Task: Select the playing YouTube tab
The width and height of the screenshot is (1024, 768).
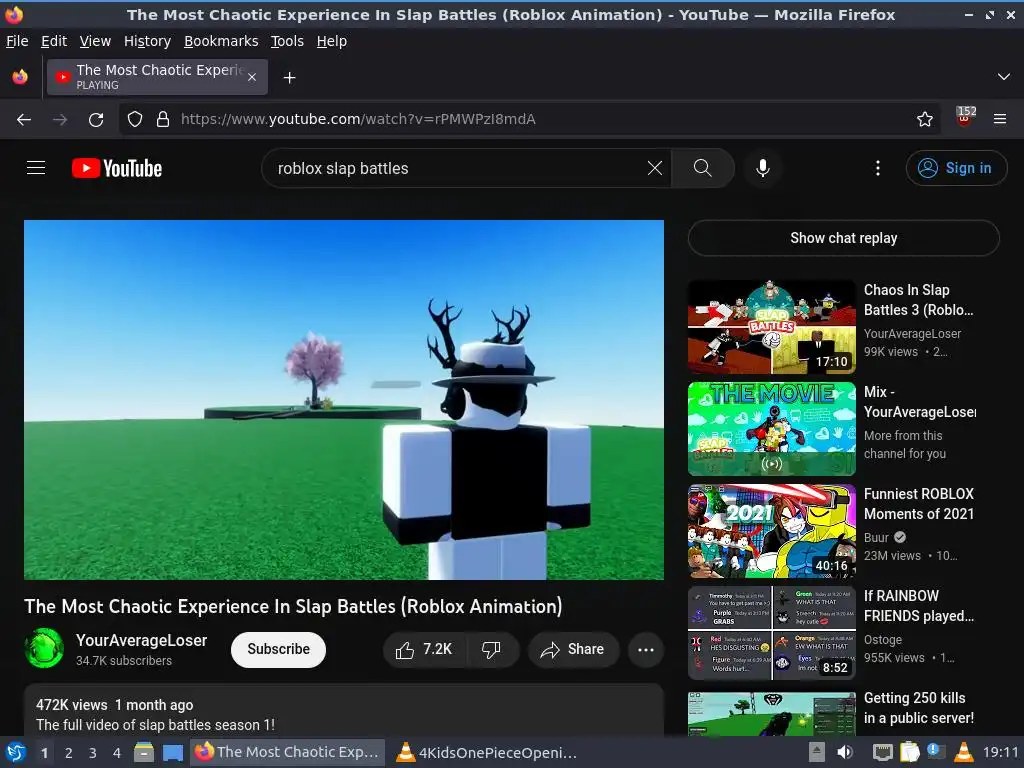Action: (x=157, y=77)
